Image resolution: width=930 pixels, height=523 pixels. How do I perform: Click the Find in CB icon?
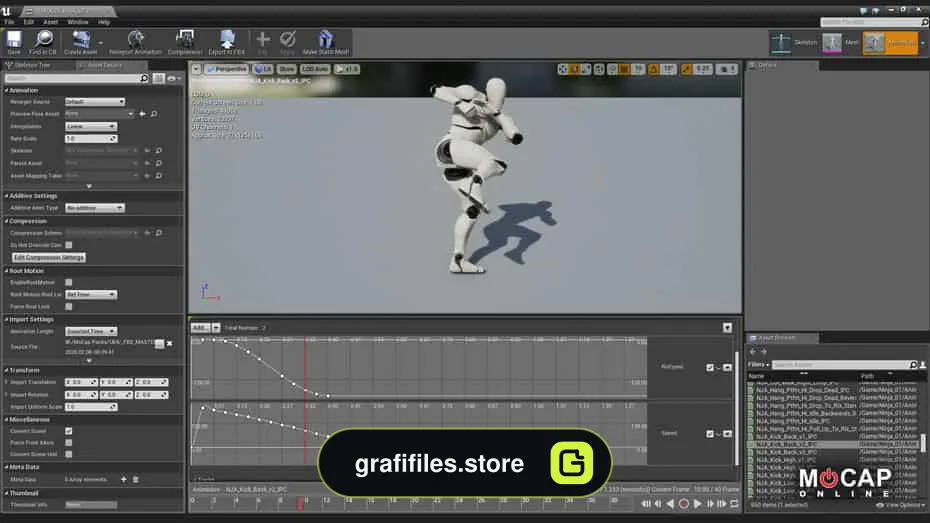coord(43,42)
